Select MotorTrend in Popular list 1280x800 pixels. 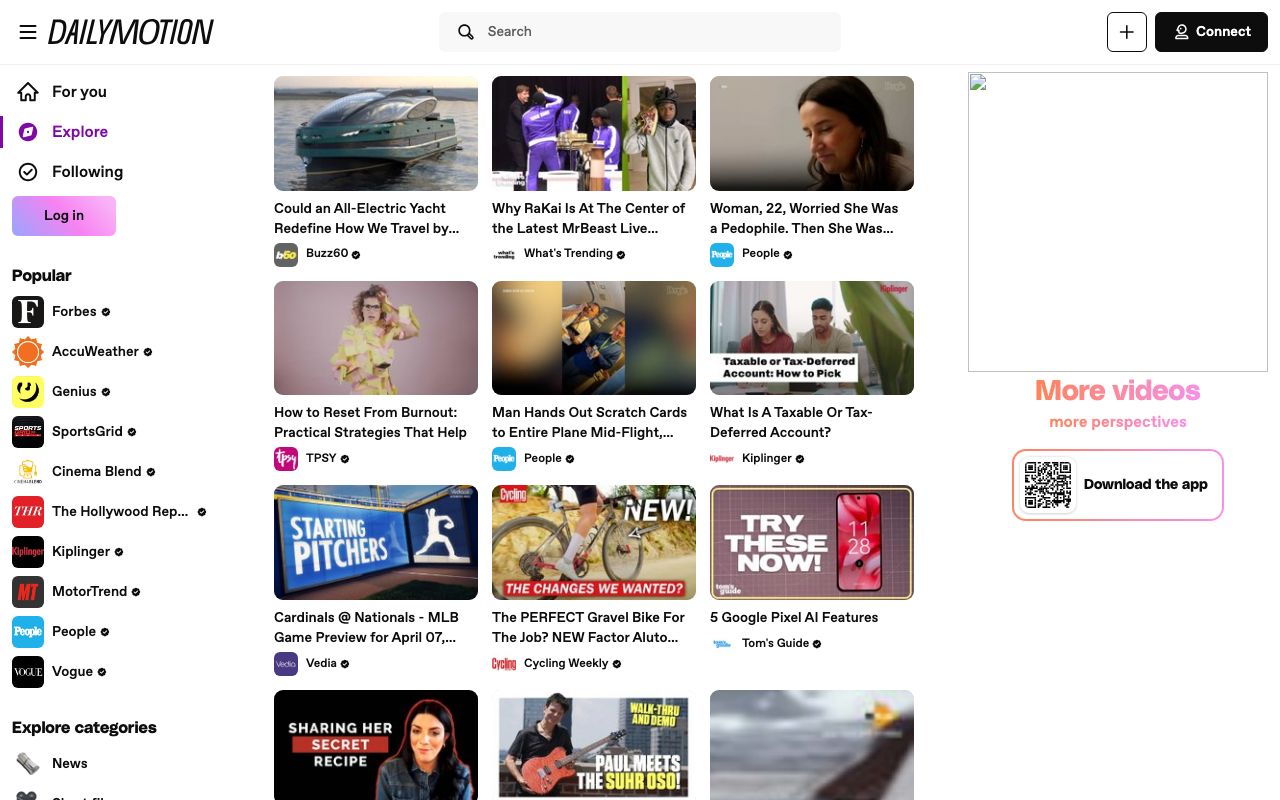point(89,592)
